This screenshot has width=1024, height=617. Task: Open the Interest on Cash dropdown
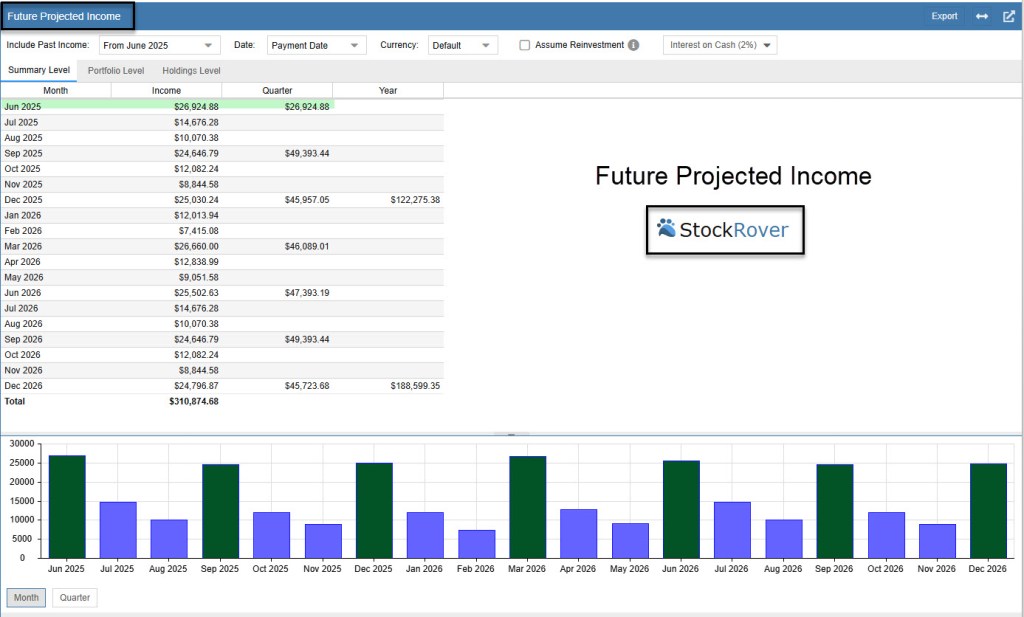pos(720,45)
